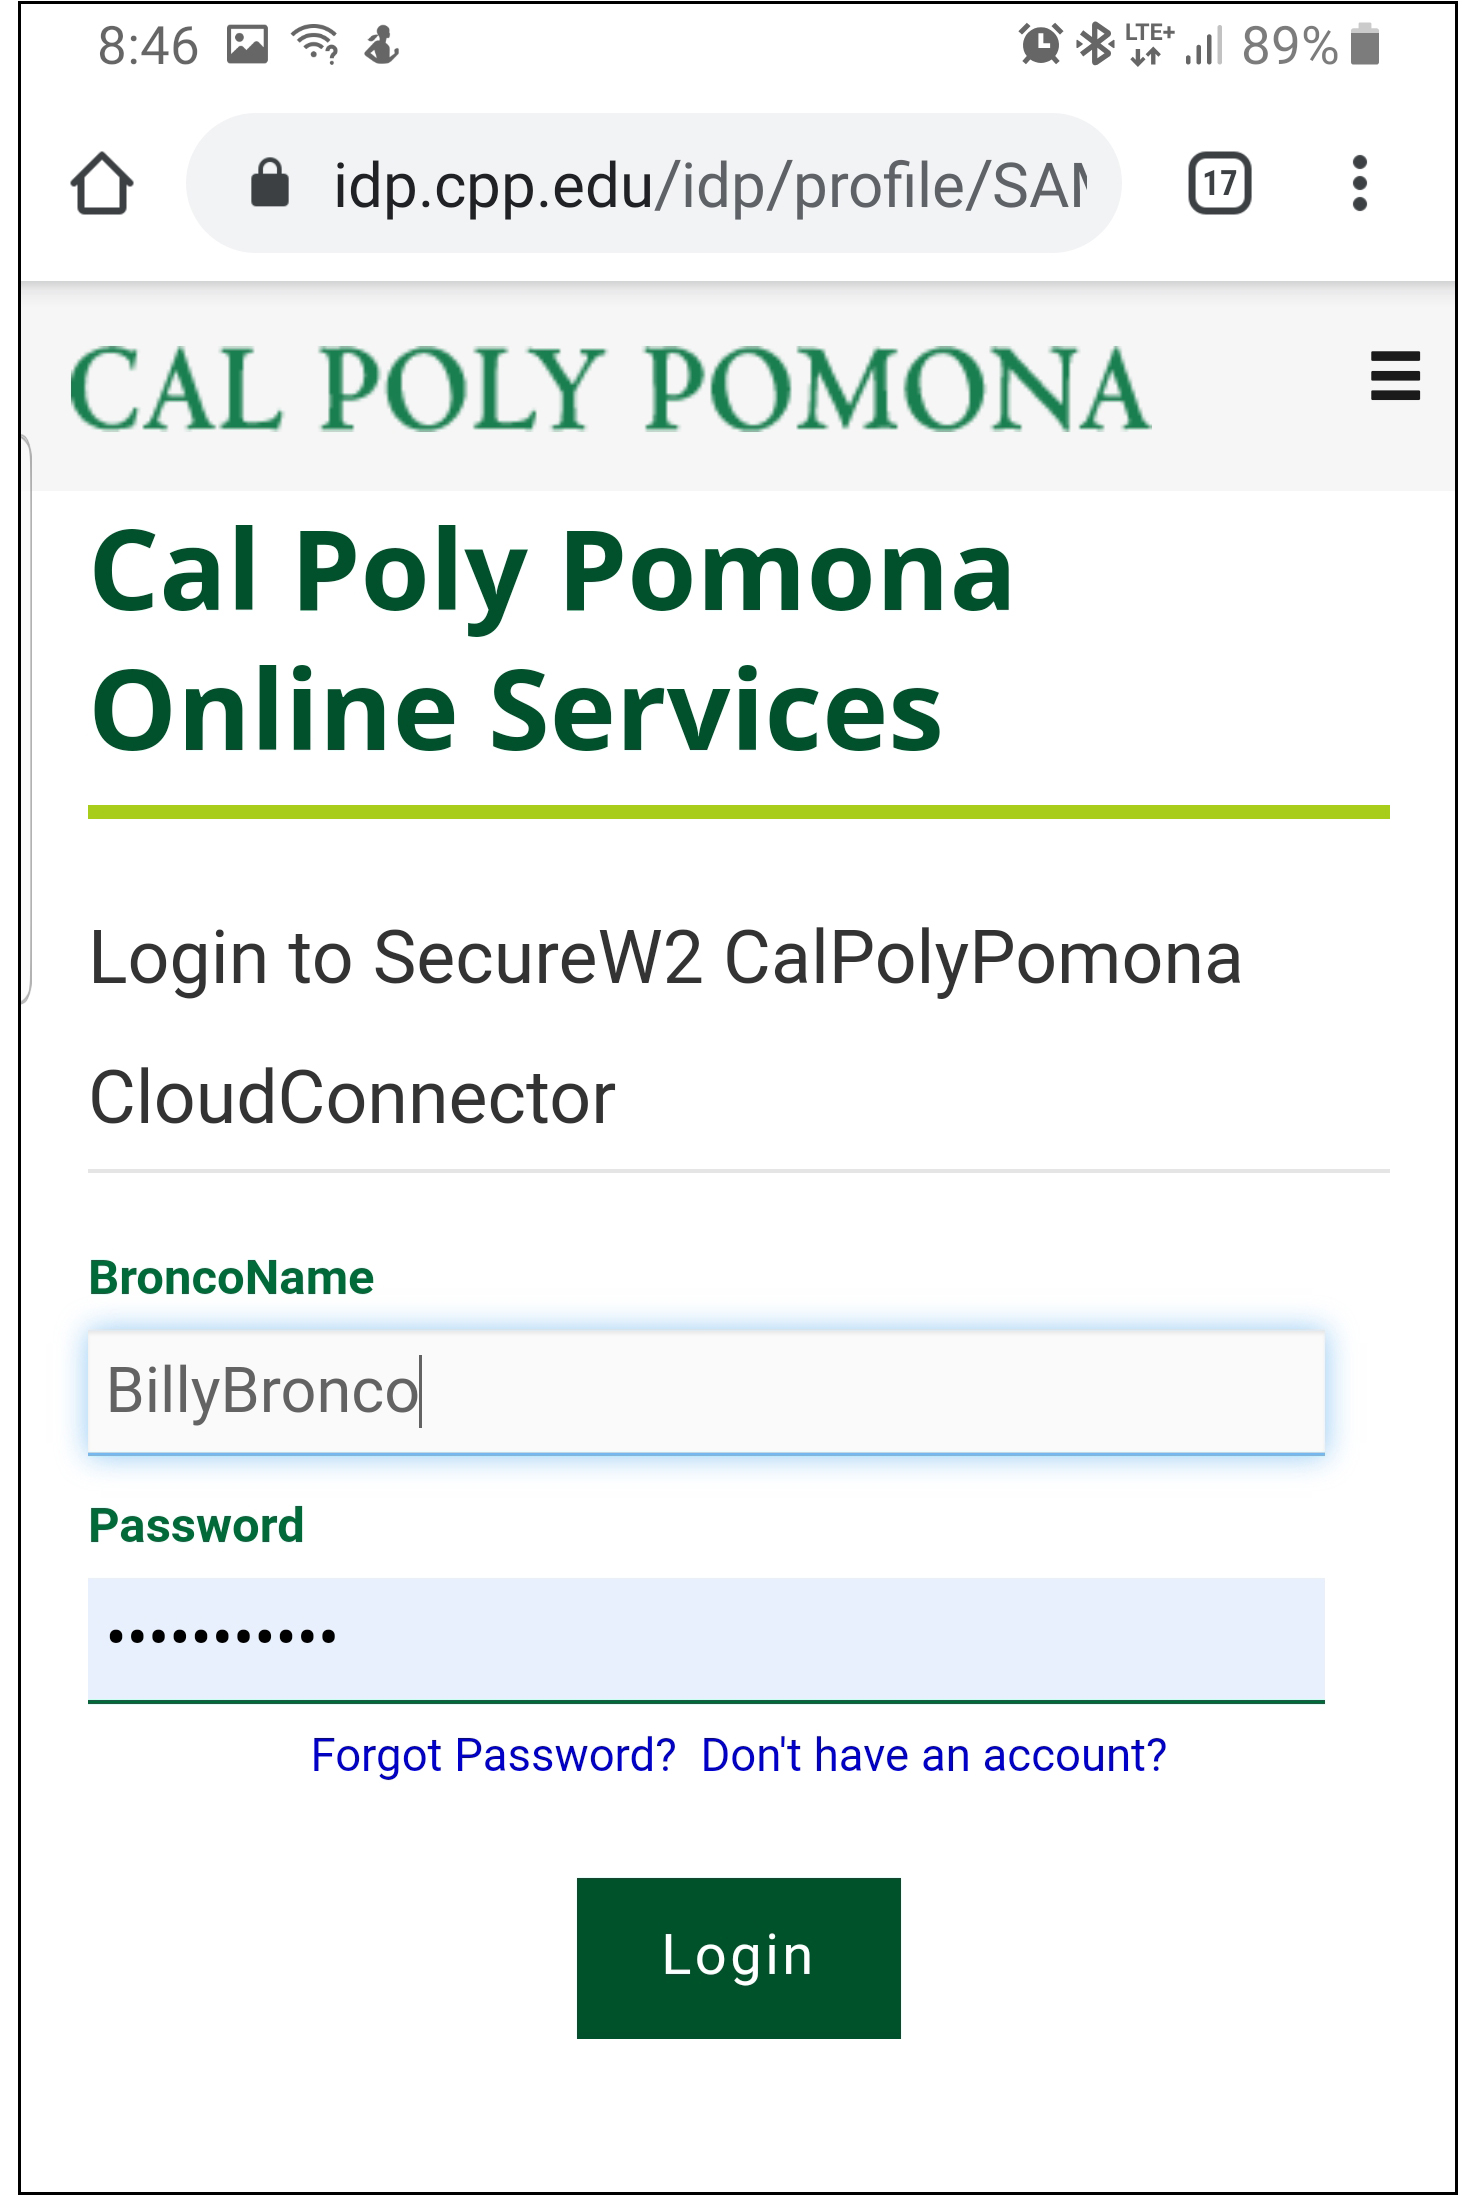Tap the Wi-Fi status icon
This screenshot has width=1476, height=2196.
pyautogui.click(x=315, y=45)
